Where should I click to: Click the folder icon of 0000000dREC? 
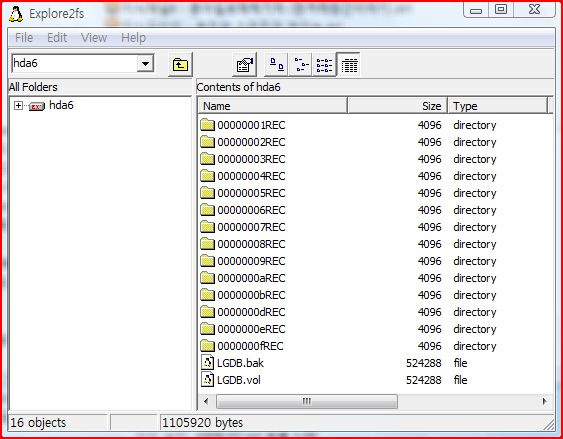[x=207, y=312]
